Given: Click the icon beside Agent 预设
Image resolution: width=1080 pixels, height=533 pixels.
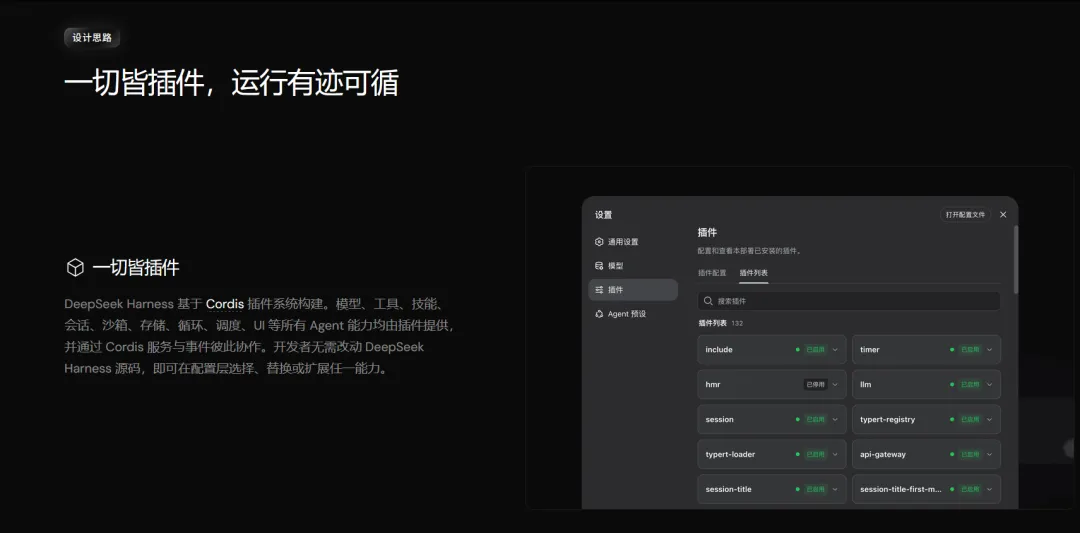Looking at the screenshot, I should point(599,314).
